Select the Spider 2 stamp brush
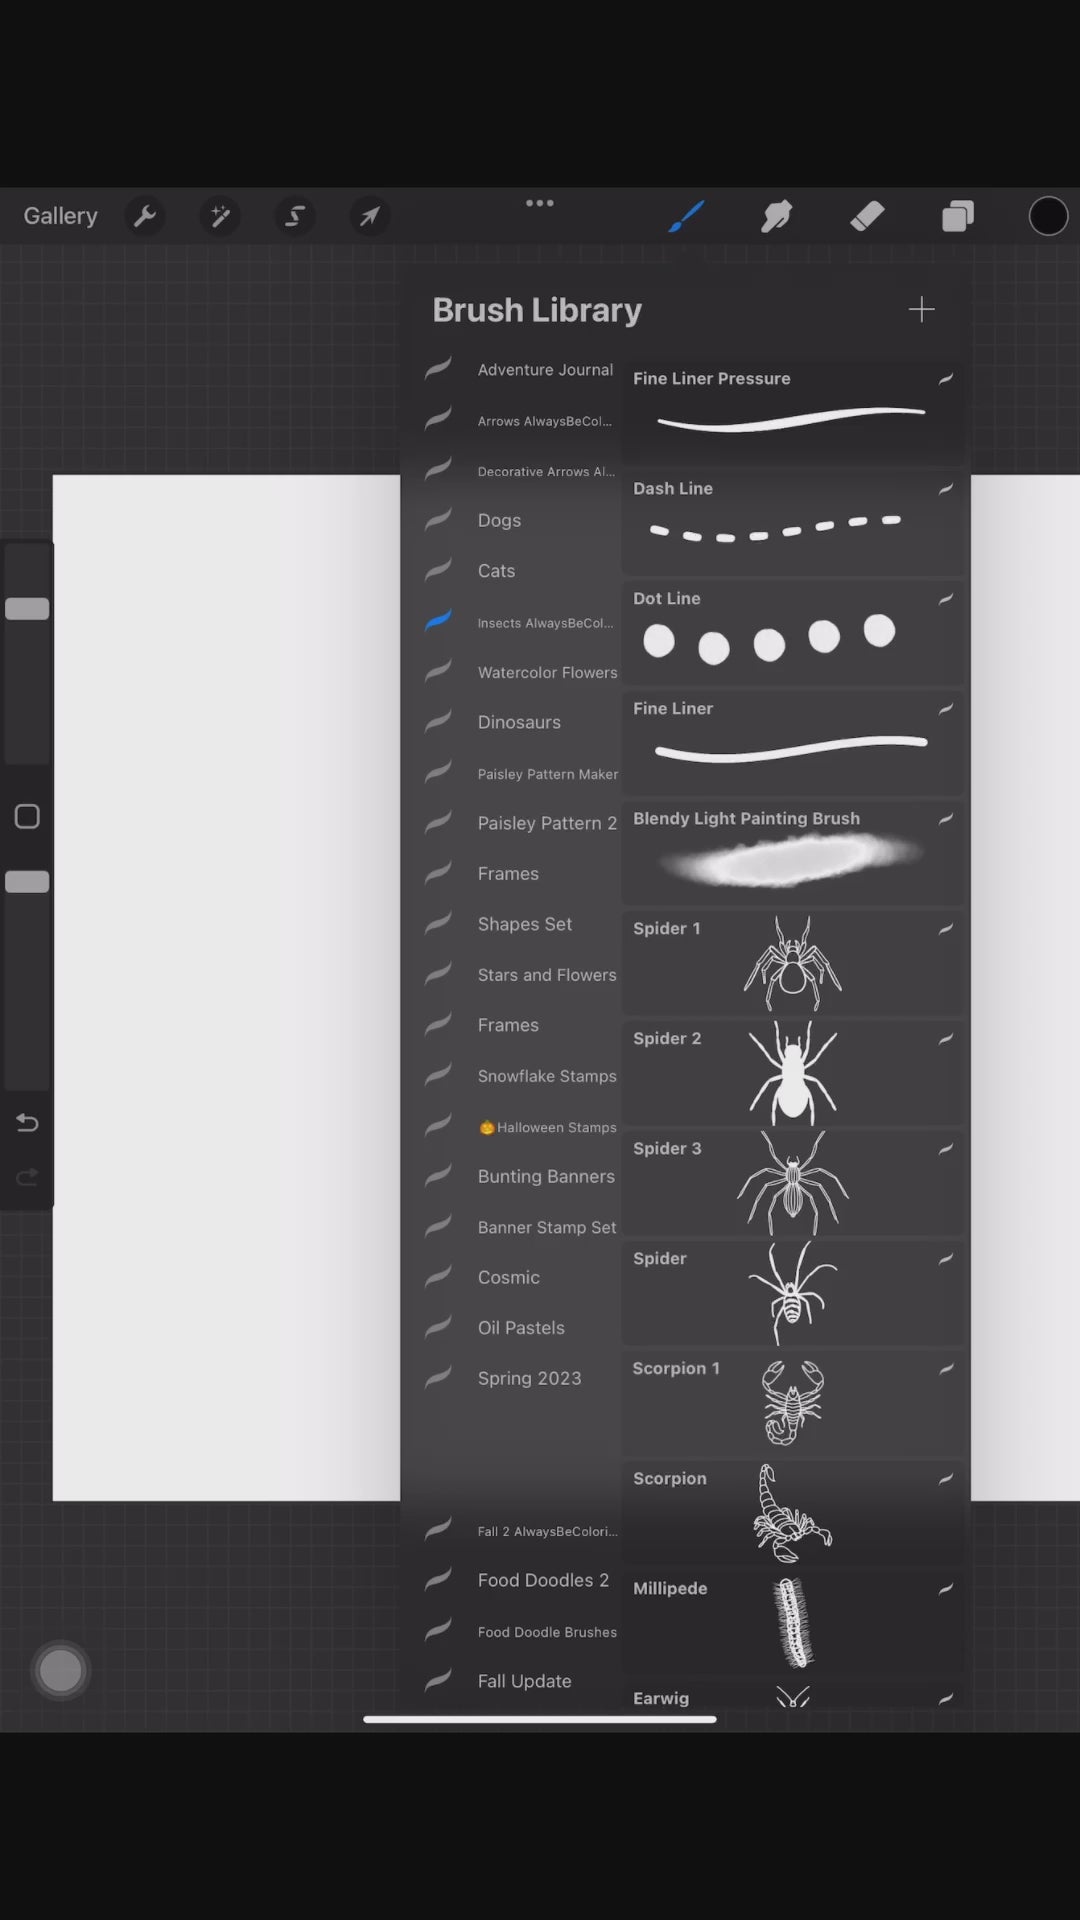The image size is (1080, 1920). click(792, 1073)
